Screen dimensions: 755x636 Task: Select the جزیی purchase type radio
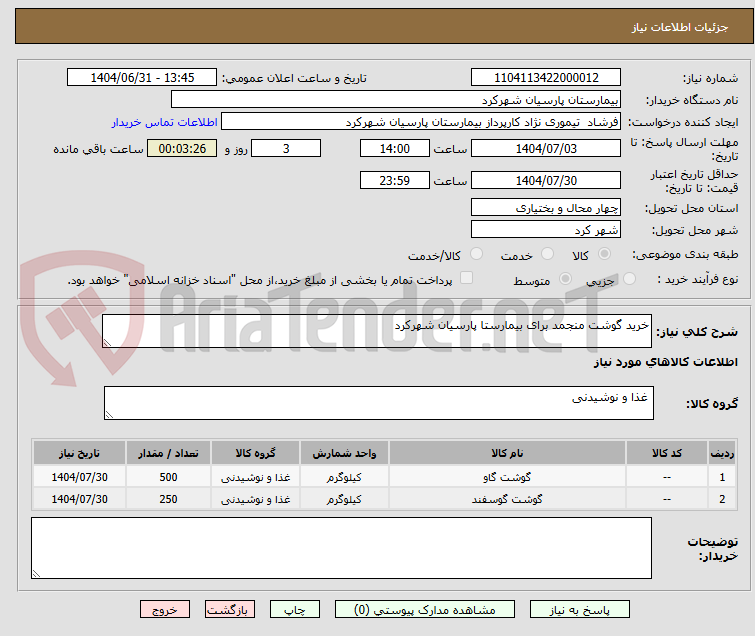pos(629,279)
